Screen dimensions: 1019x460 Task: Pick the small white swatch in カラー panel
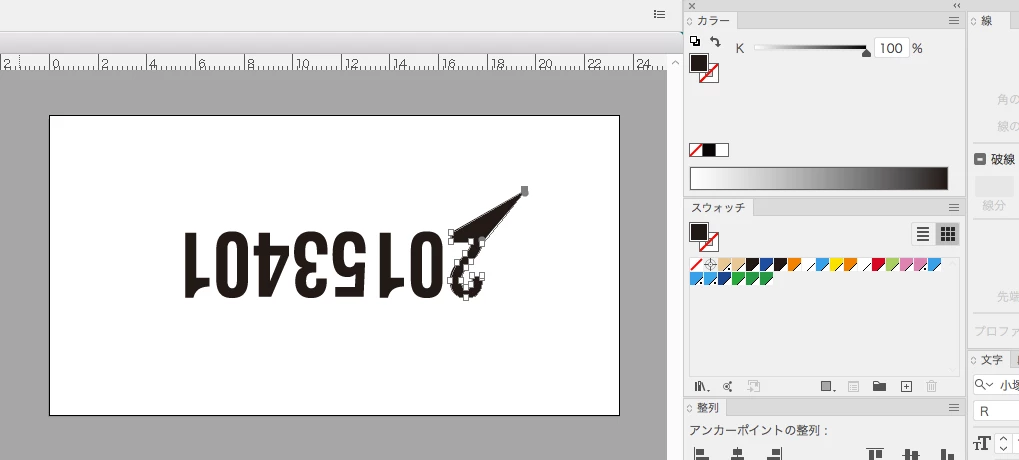point(722,150)
